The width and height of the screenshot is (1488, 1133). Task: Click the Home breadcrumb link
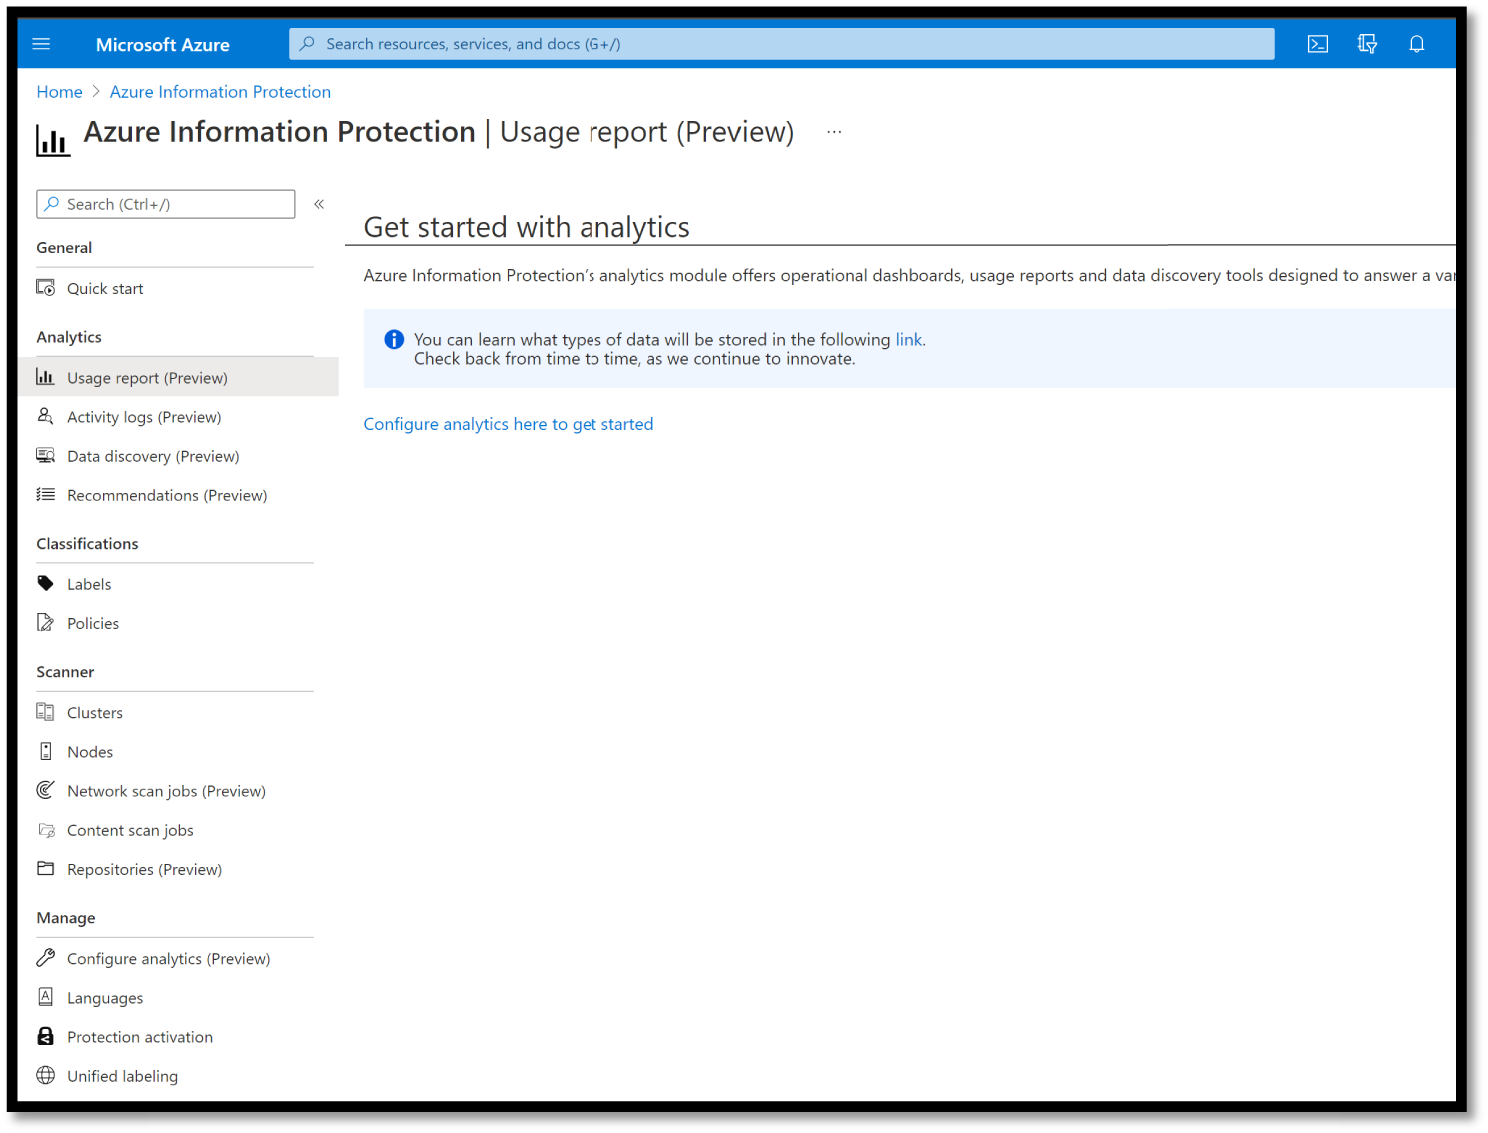(x=59, y=92)
